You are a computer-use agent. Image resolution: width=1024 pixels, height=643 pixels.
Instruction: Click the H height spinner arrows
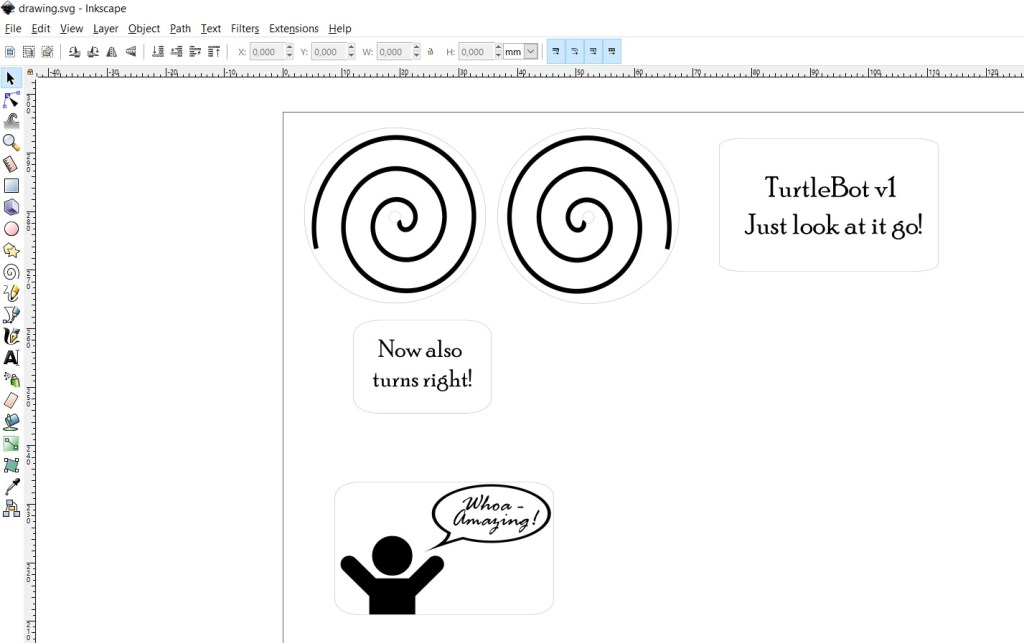pos(496,51)
